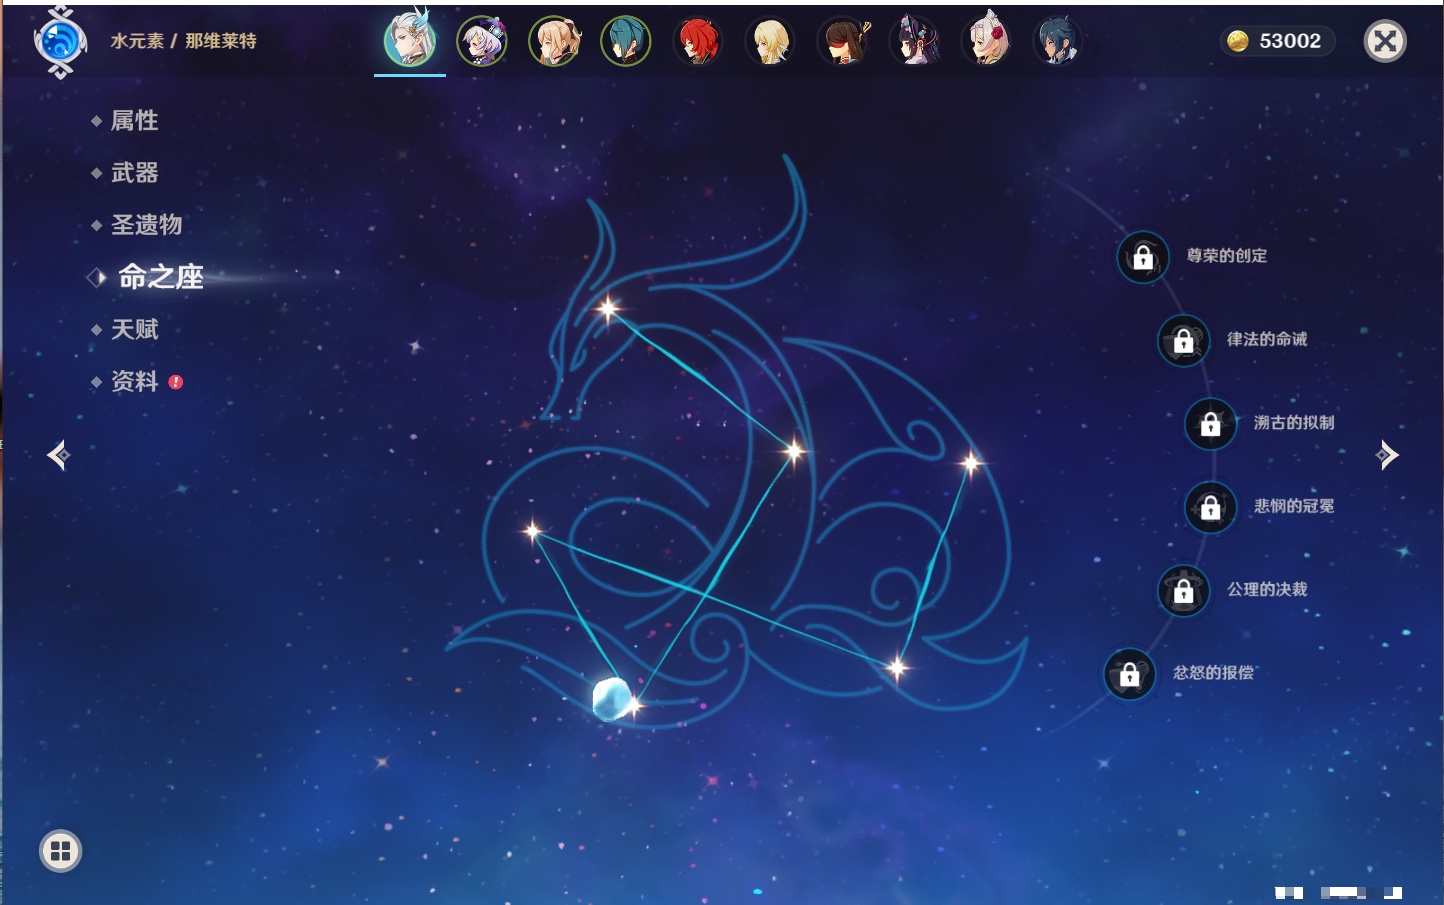Switch to the purple-haired Qiqi avatar
Image resolution: width=1444 pixels, height=905 pixels.
[x=482, y=41]
